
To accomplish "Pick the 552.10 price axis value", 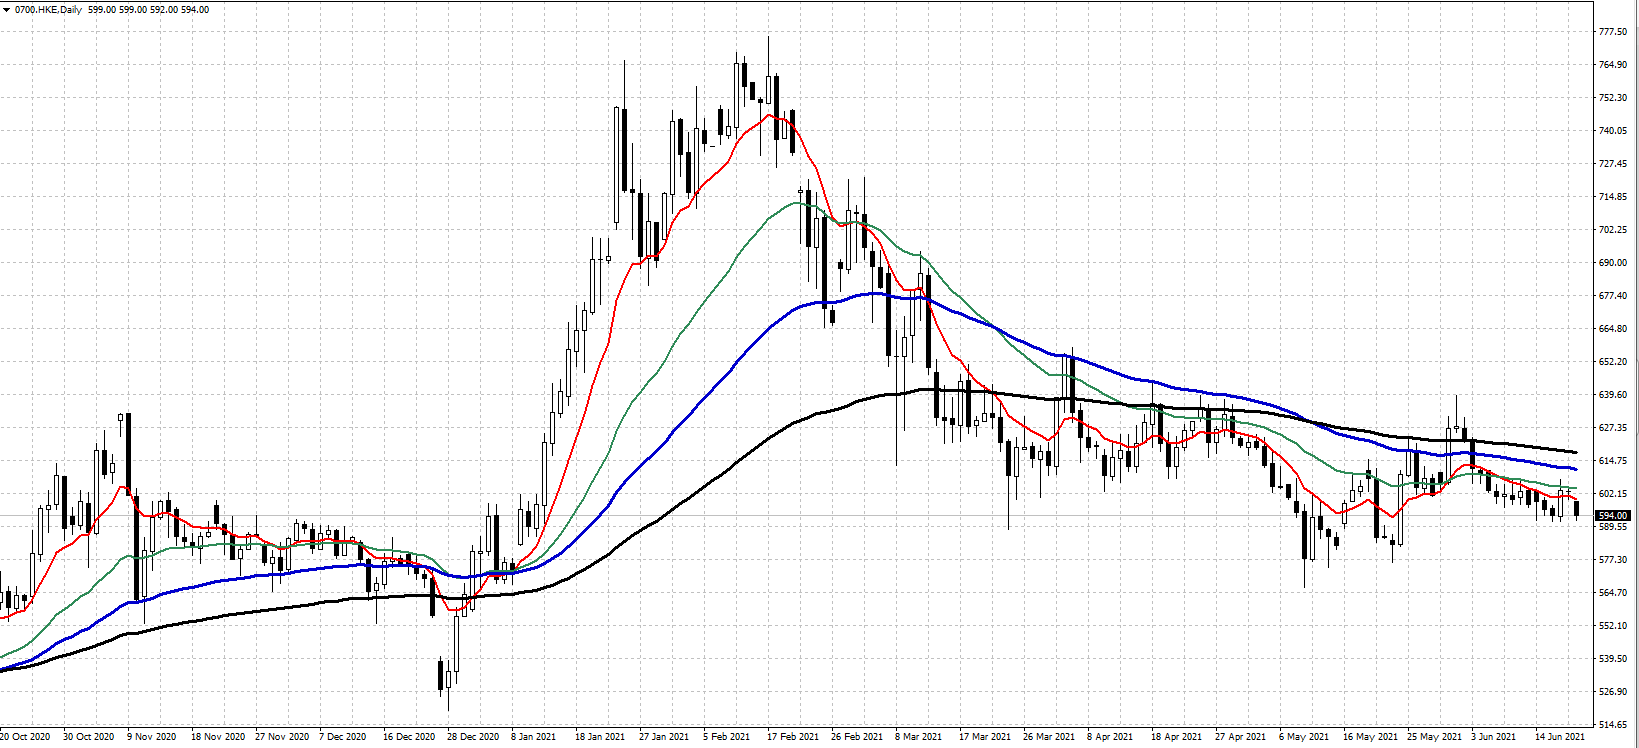I will pyautogui.click(x=1613, y=626).
